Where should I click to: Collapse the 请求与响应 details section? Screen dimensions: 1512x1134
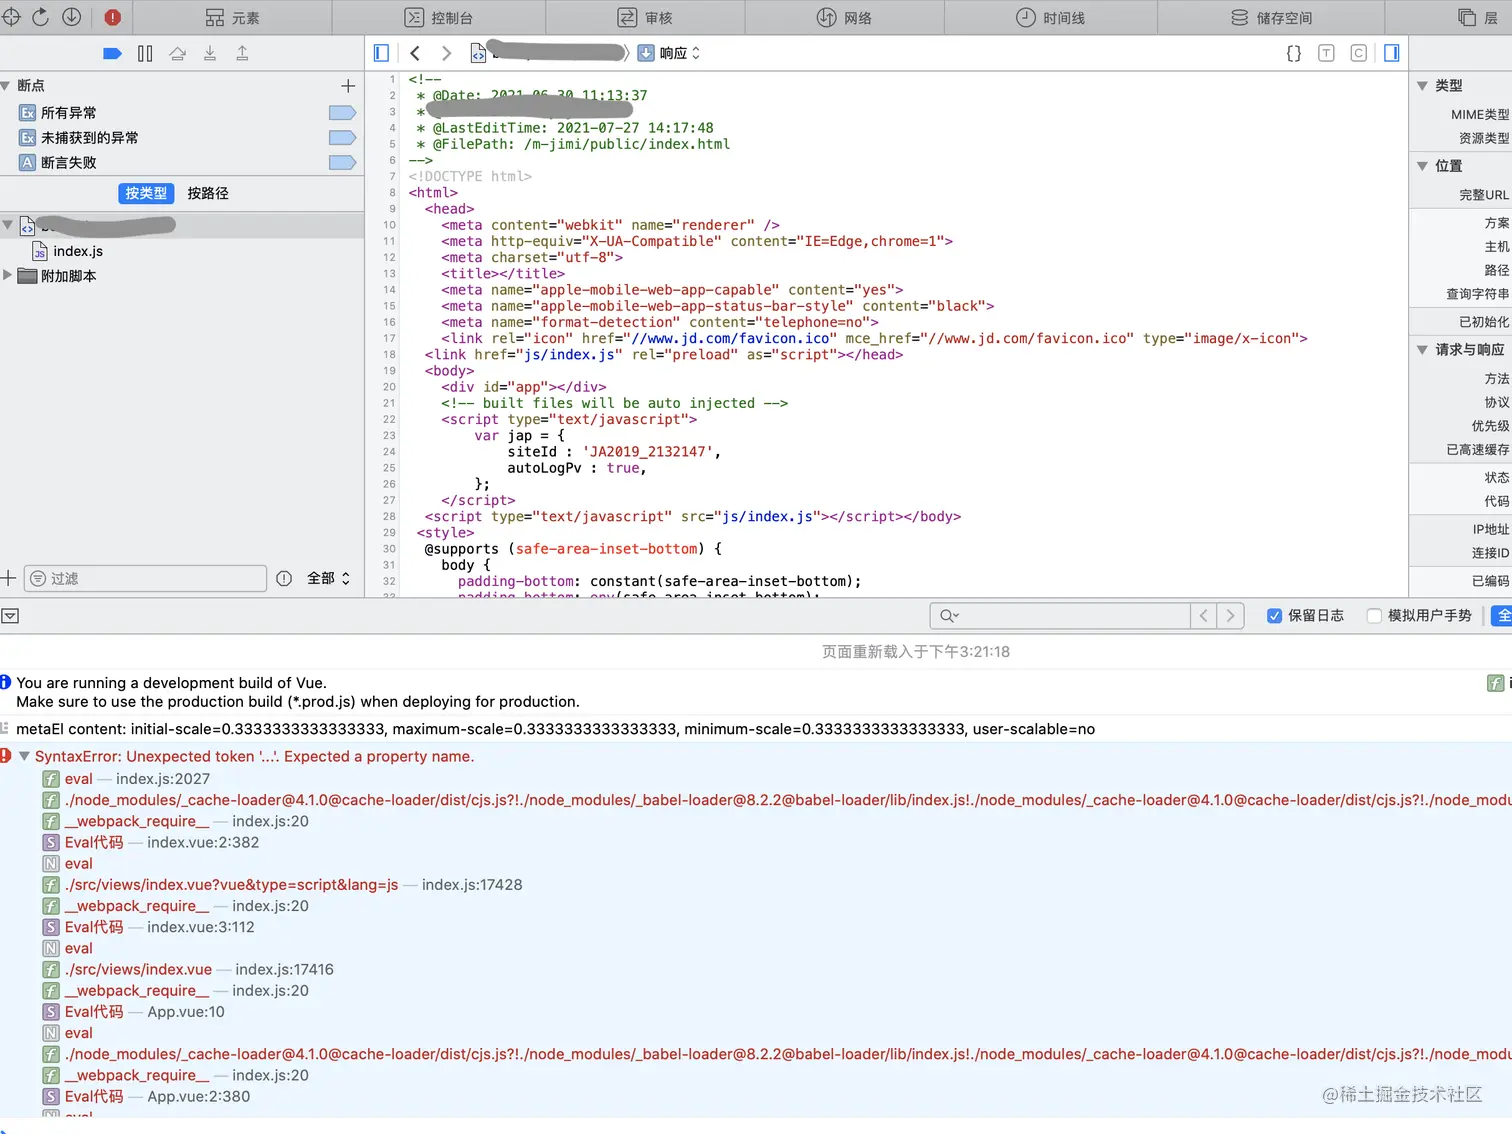tap(1422, 350)
